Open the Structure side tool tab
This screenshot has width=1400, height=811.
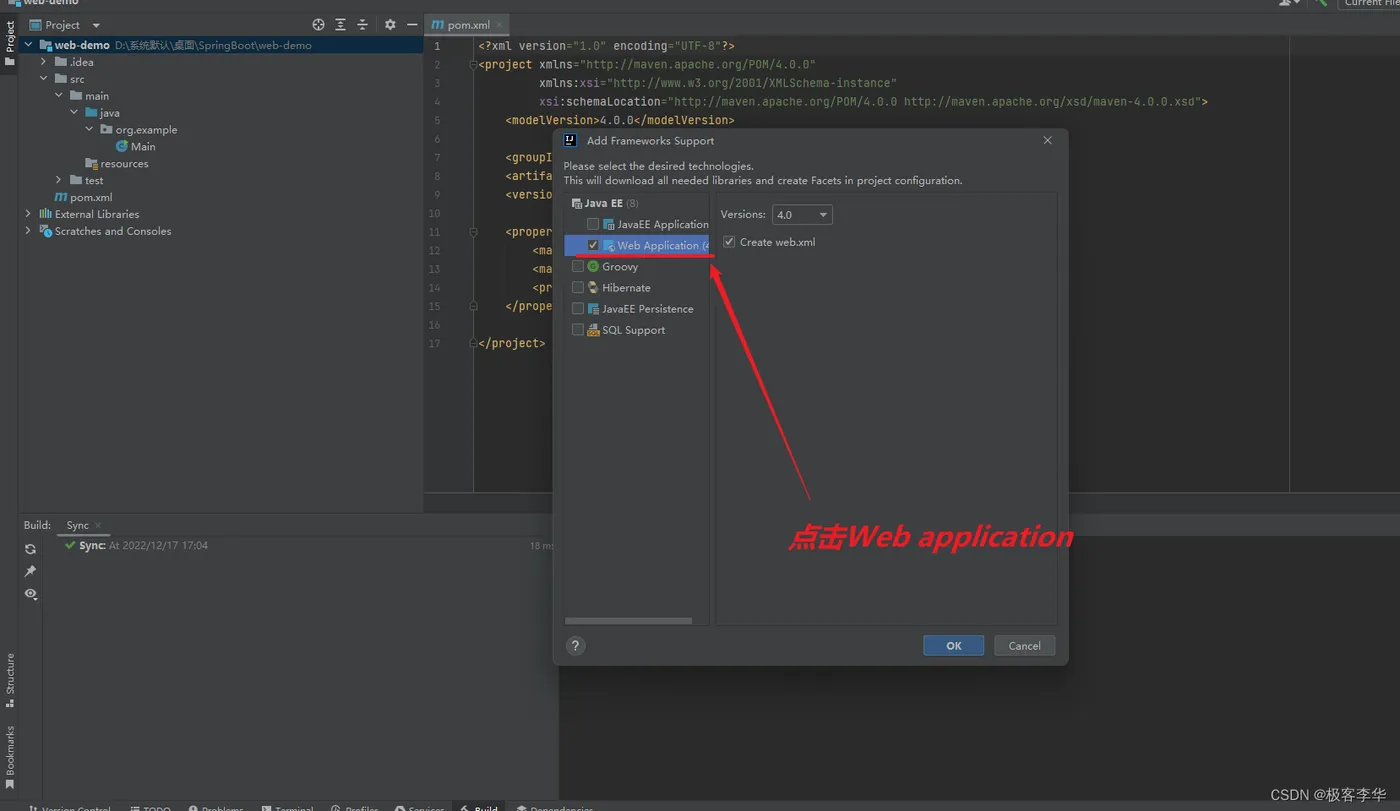click(10, 681)
